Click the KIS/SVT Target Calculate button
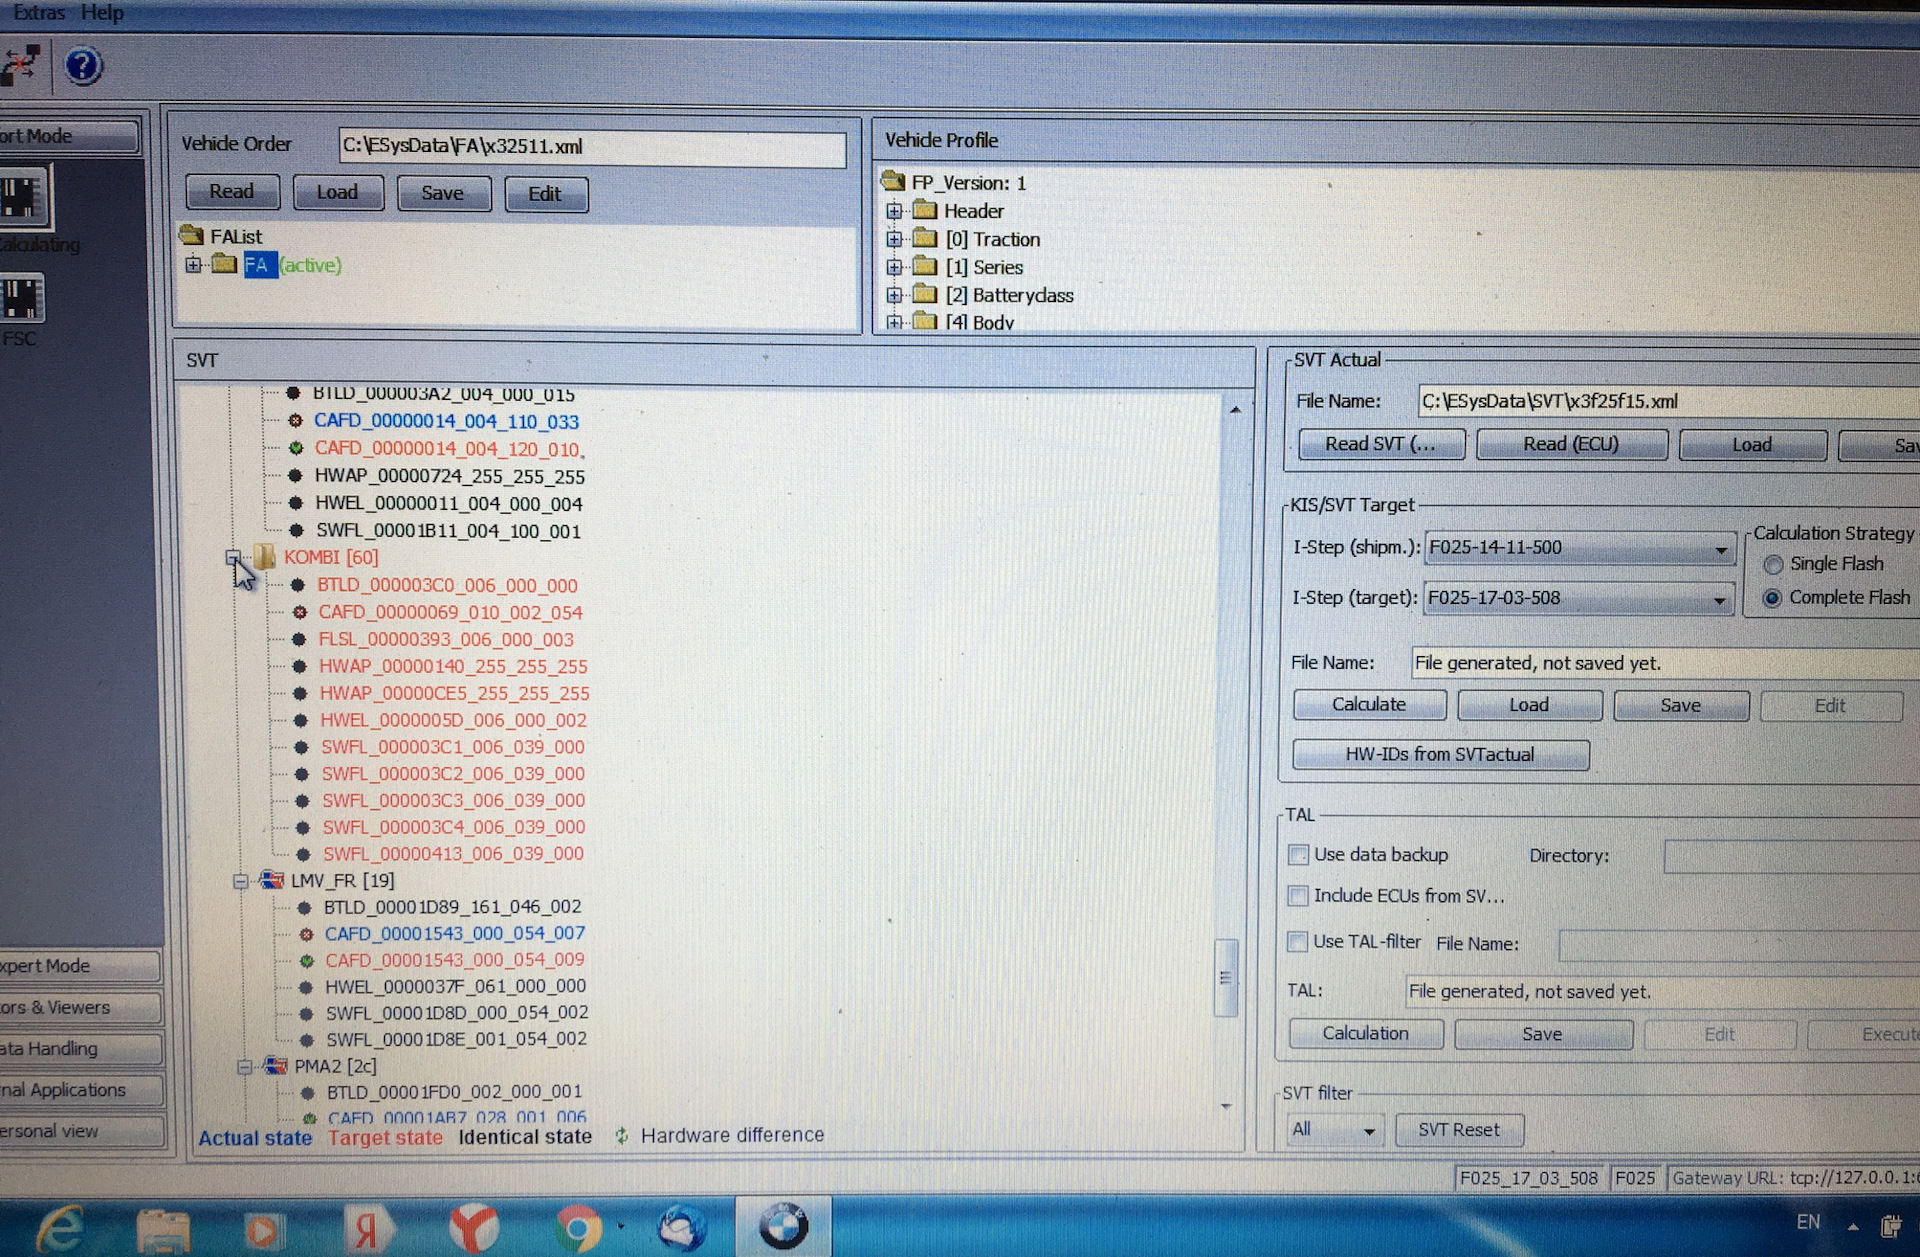 coord(1369,705)
